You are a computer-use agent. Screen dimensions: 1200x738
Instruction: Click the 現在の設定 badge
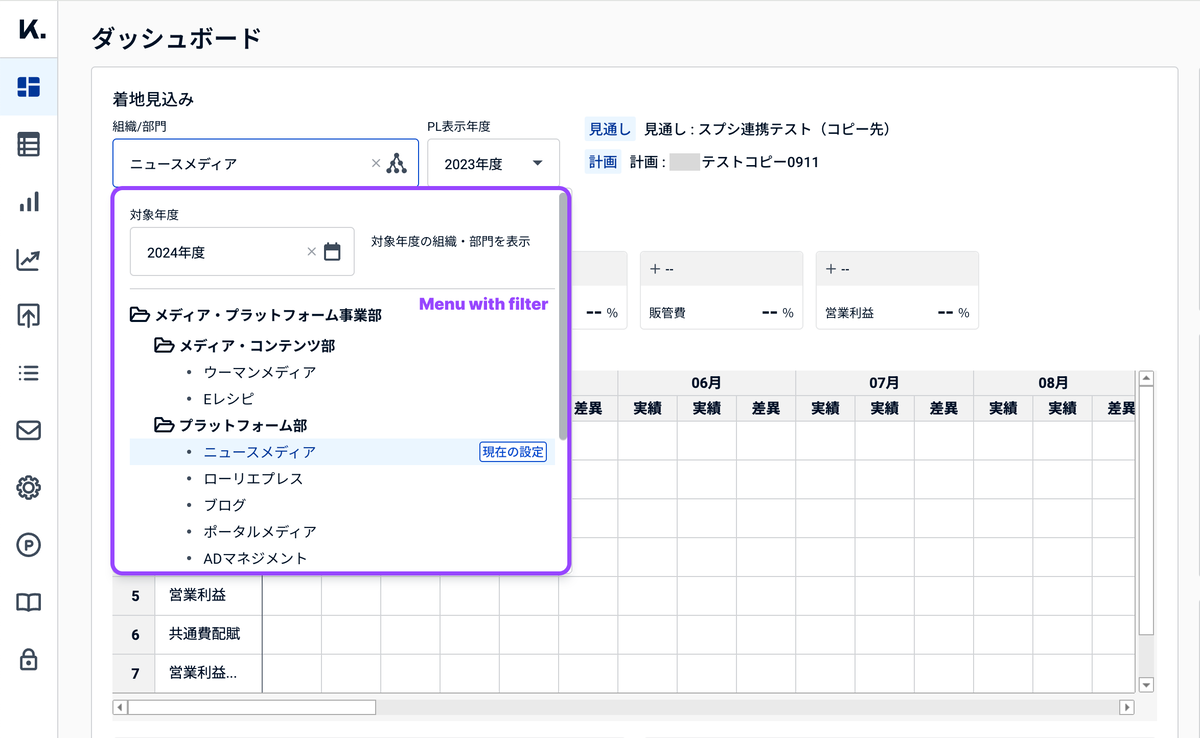coord(513,452)
